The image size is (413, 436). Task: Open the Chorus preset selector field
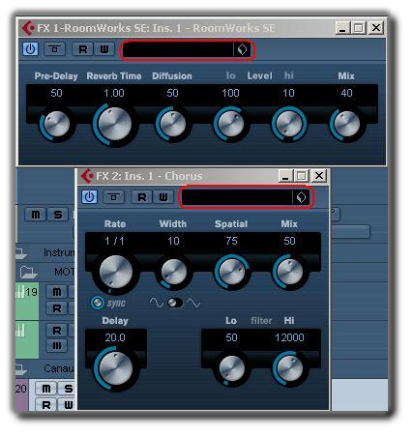[x=246, y=198]
